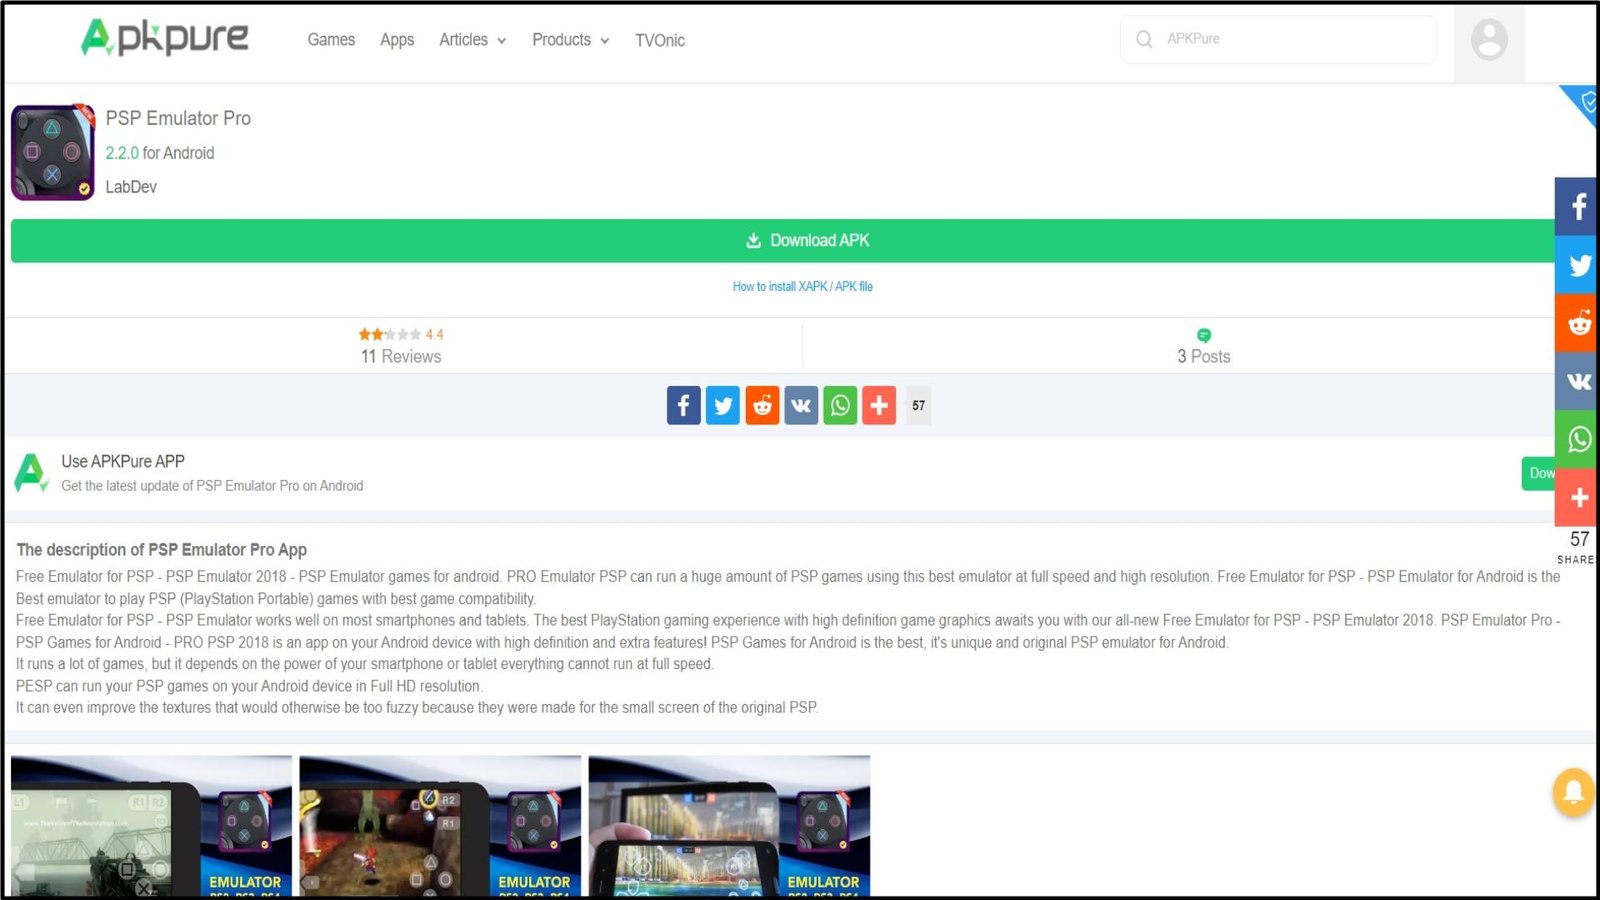Screen dimensions: 1600x900
Task: Share via Twitter in center share row
Action: click(722, 406)
